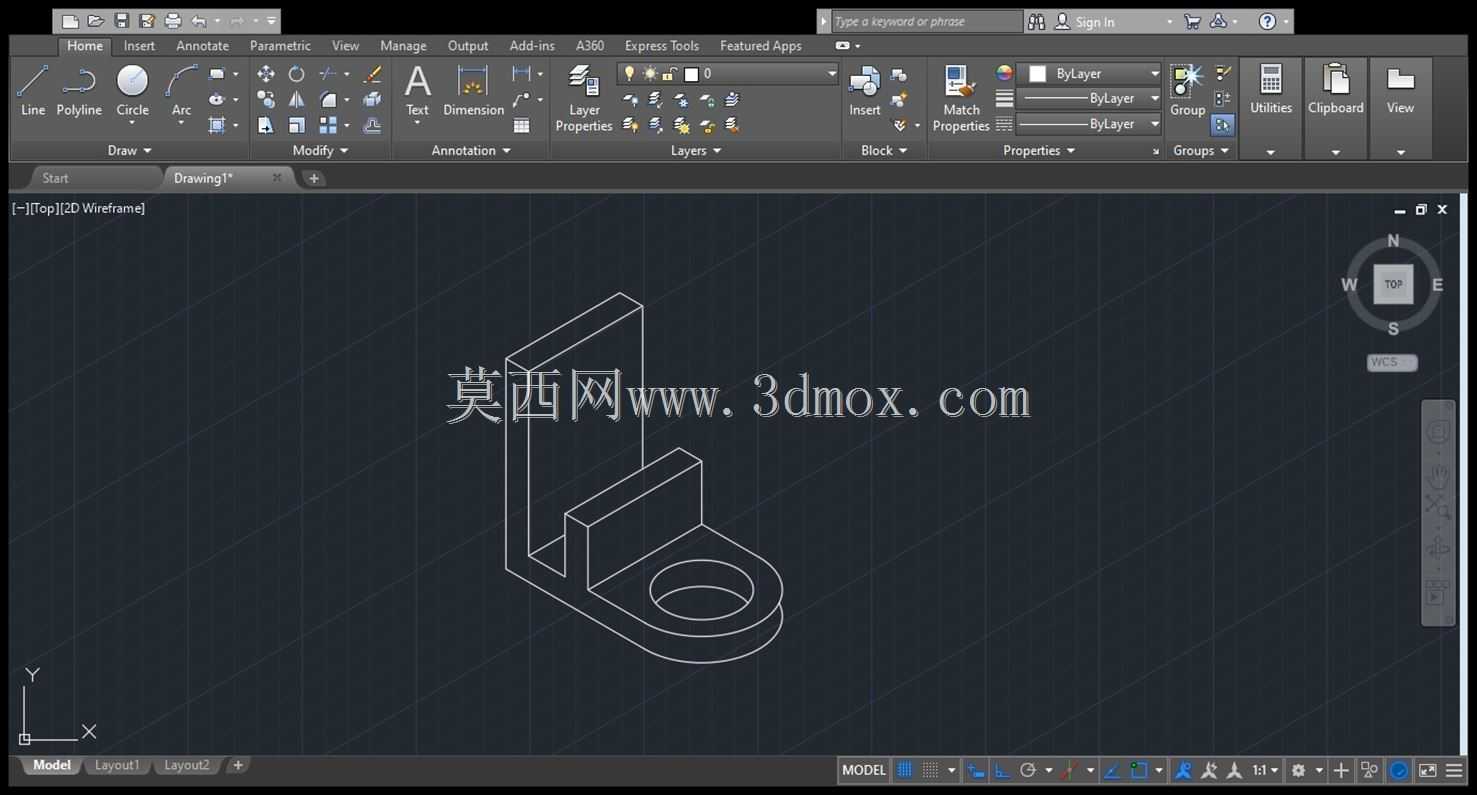Click the Rotate tool icon

click(x=297, y=74)
